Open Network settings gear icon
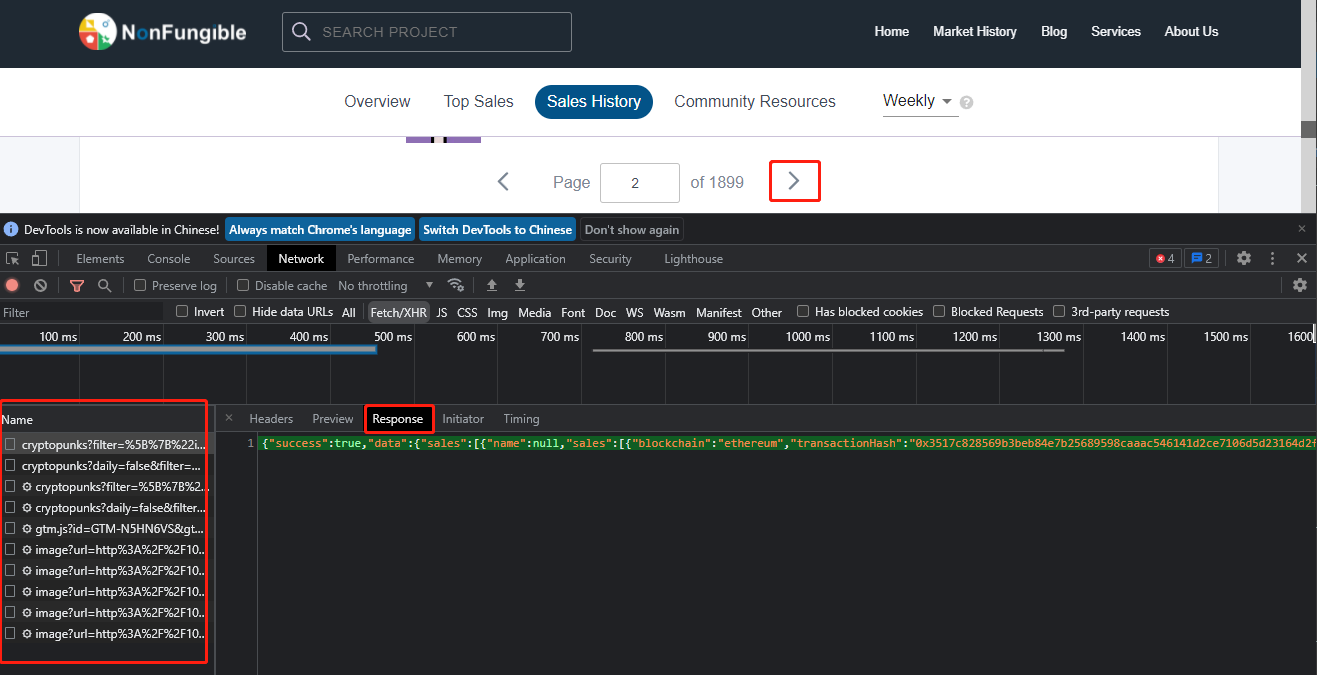Screen dimensions: 1317x675 click(x=1300, y=285)
